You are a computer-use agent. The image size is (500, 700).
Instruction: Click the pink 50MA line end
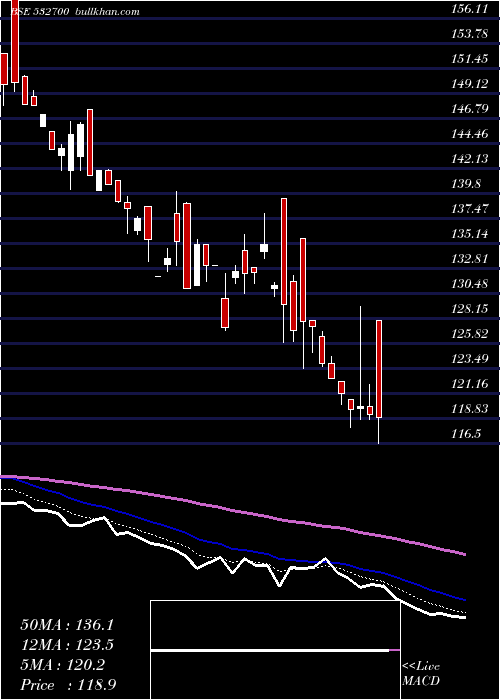[465, 554]
